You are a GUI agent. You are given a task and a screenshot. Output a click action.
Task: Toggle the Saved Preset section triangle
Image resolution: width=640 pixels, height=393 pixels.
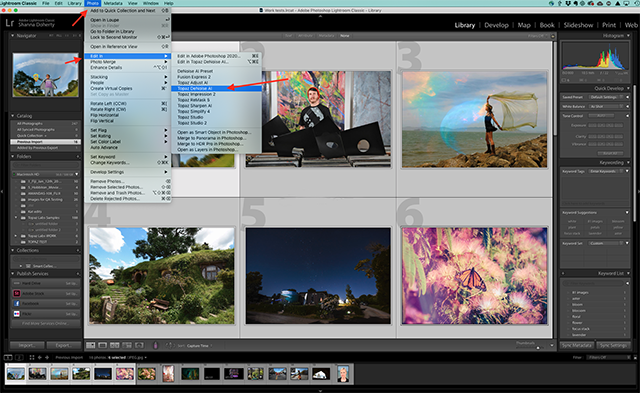pyautogui.click(x=627, y=97)
